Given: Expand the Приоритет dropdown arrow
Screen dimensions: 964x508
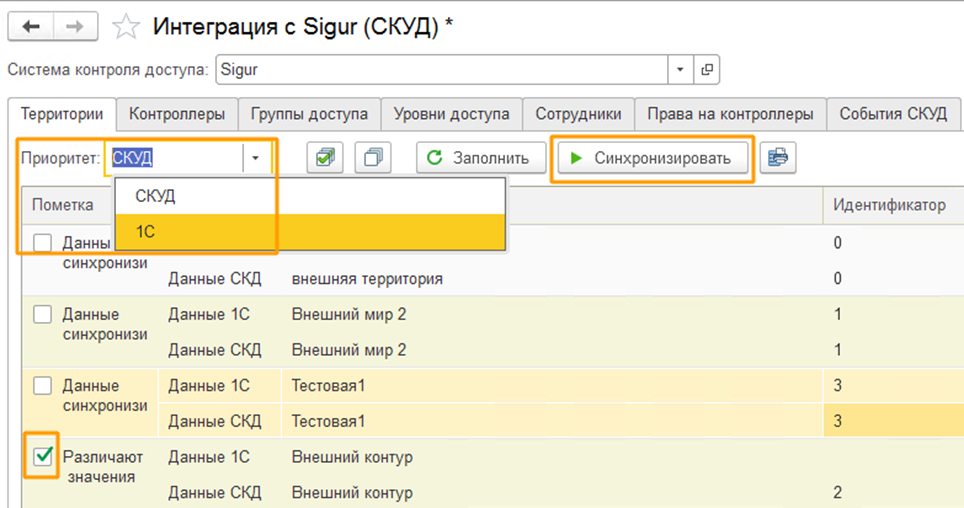Looking at the screenshot, I should tap(256, 158).
